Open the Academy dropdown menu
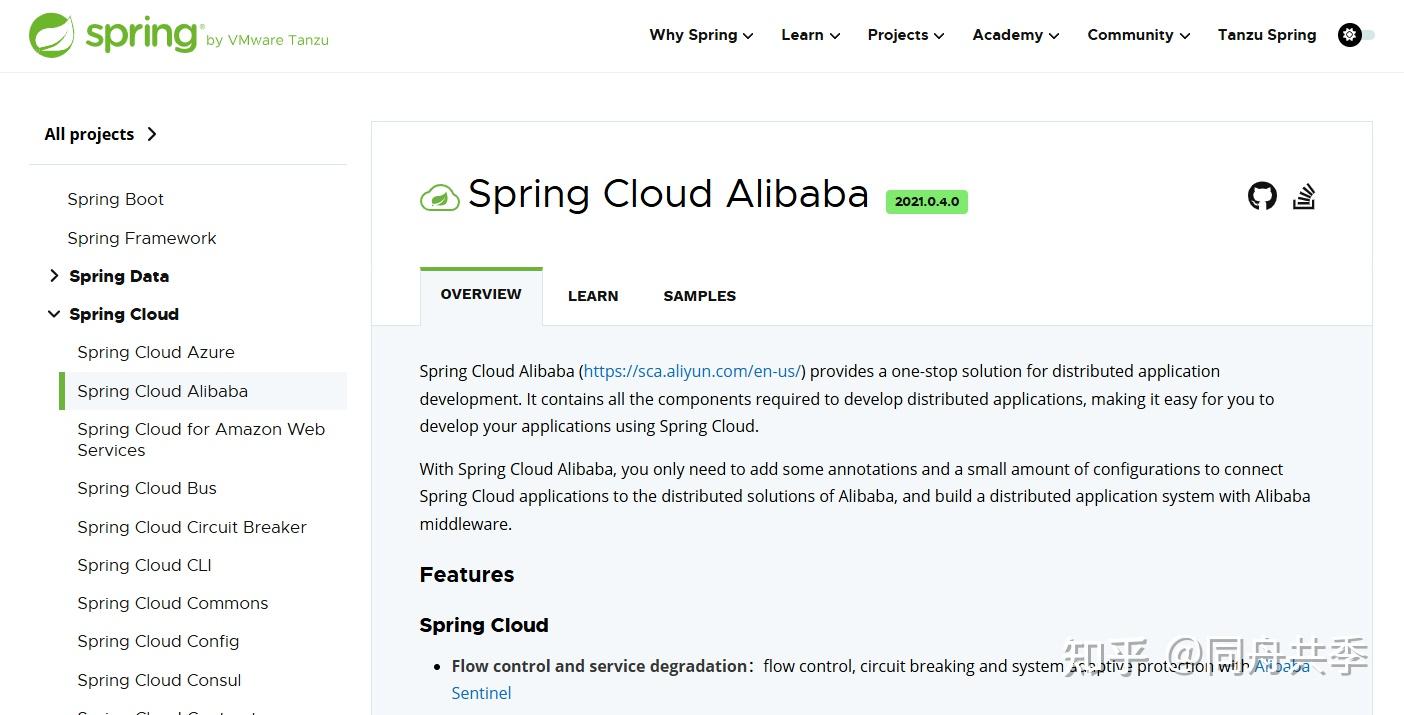This screenshot has height=715, width=1404. pyautogui.click(x=1015, y=35)
